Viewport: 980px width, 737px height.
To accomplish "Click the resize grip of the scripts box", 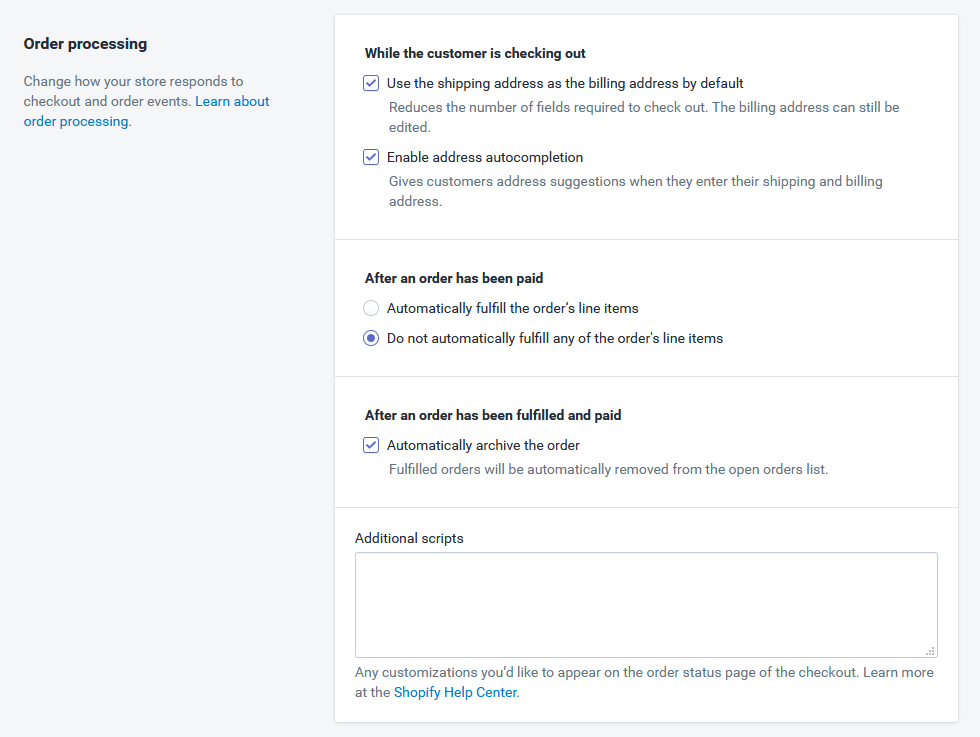I will 930,651.
